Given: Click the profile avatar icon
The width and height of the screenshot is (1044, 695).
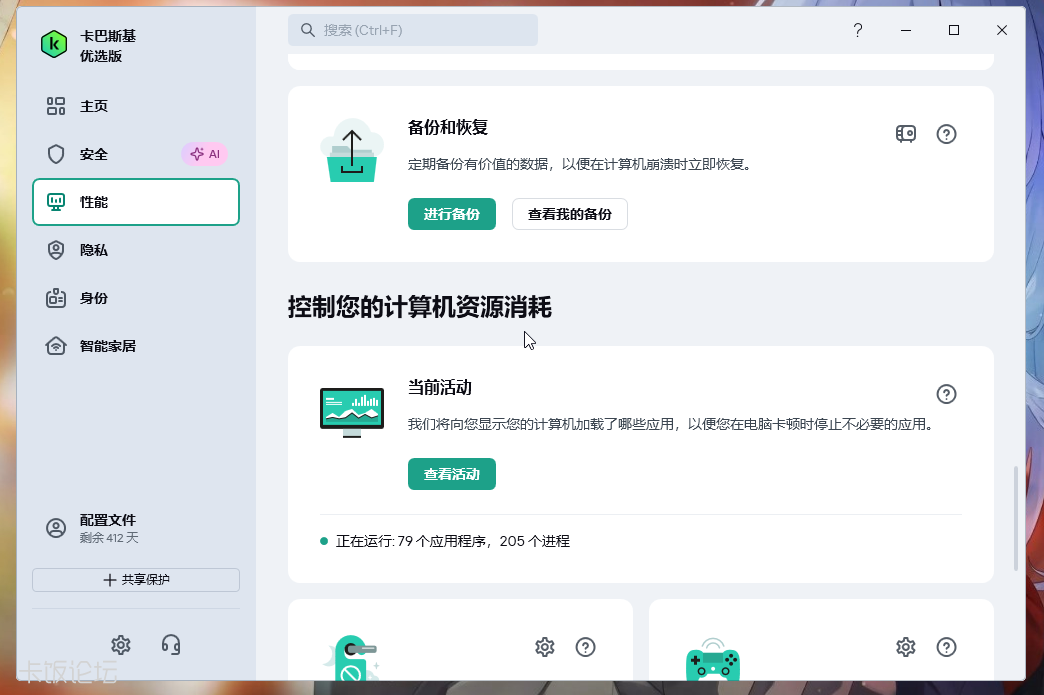Looking at the screenshot, I should (56, 528).
